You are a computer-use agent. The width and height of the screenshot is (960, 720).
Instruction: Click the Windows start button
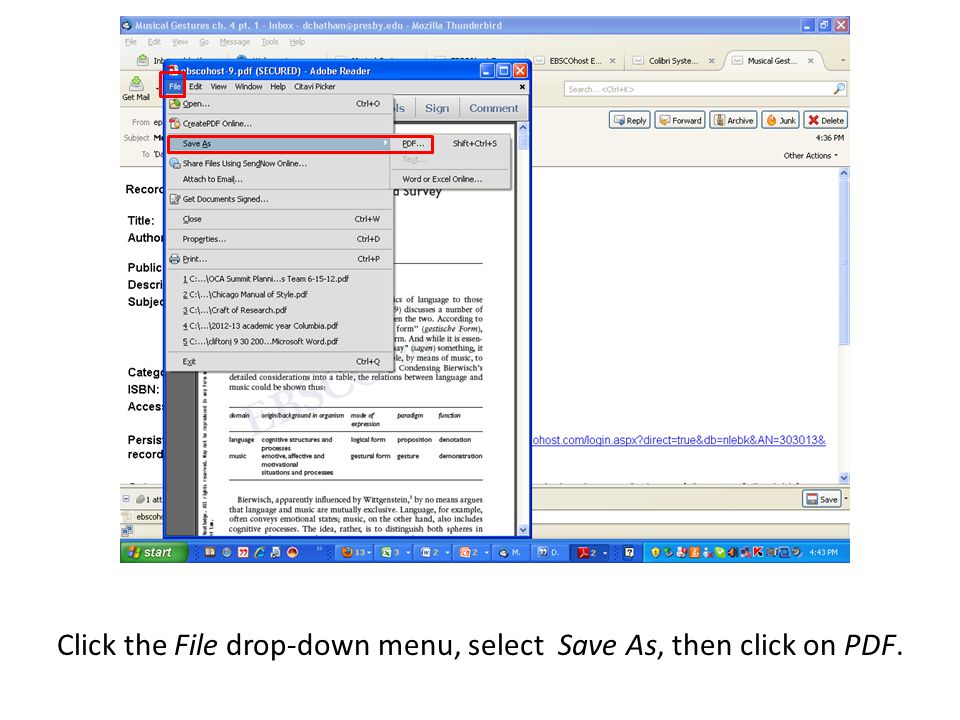154,552
